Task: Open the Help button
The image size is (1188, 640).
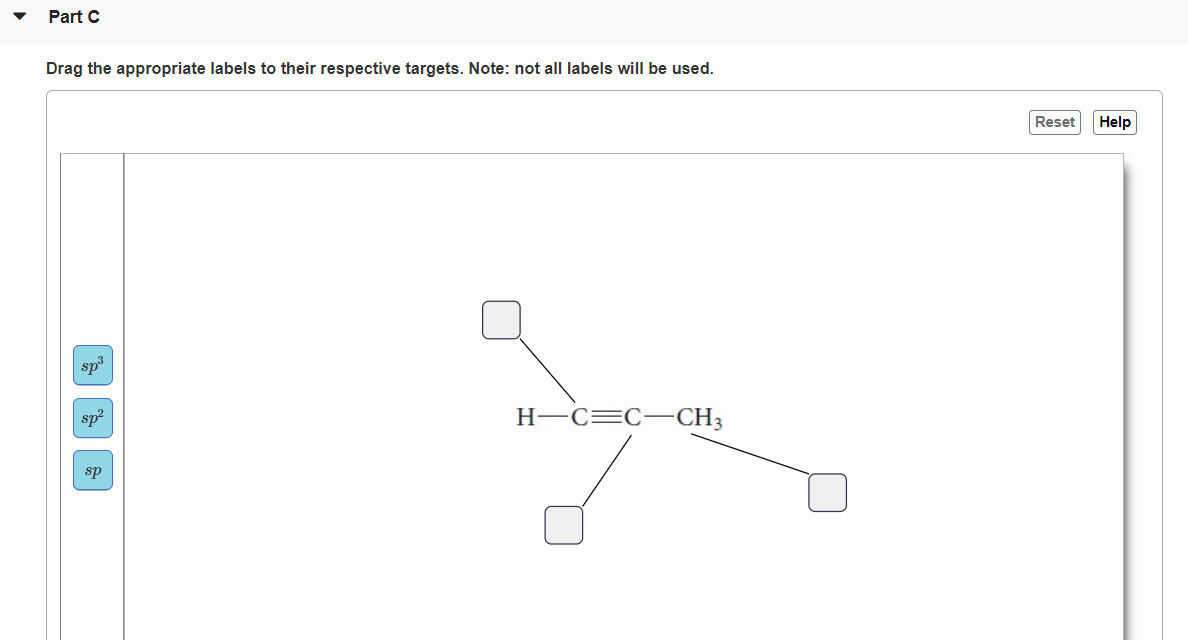Action: [1115, 122]
